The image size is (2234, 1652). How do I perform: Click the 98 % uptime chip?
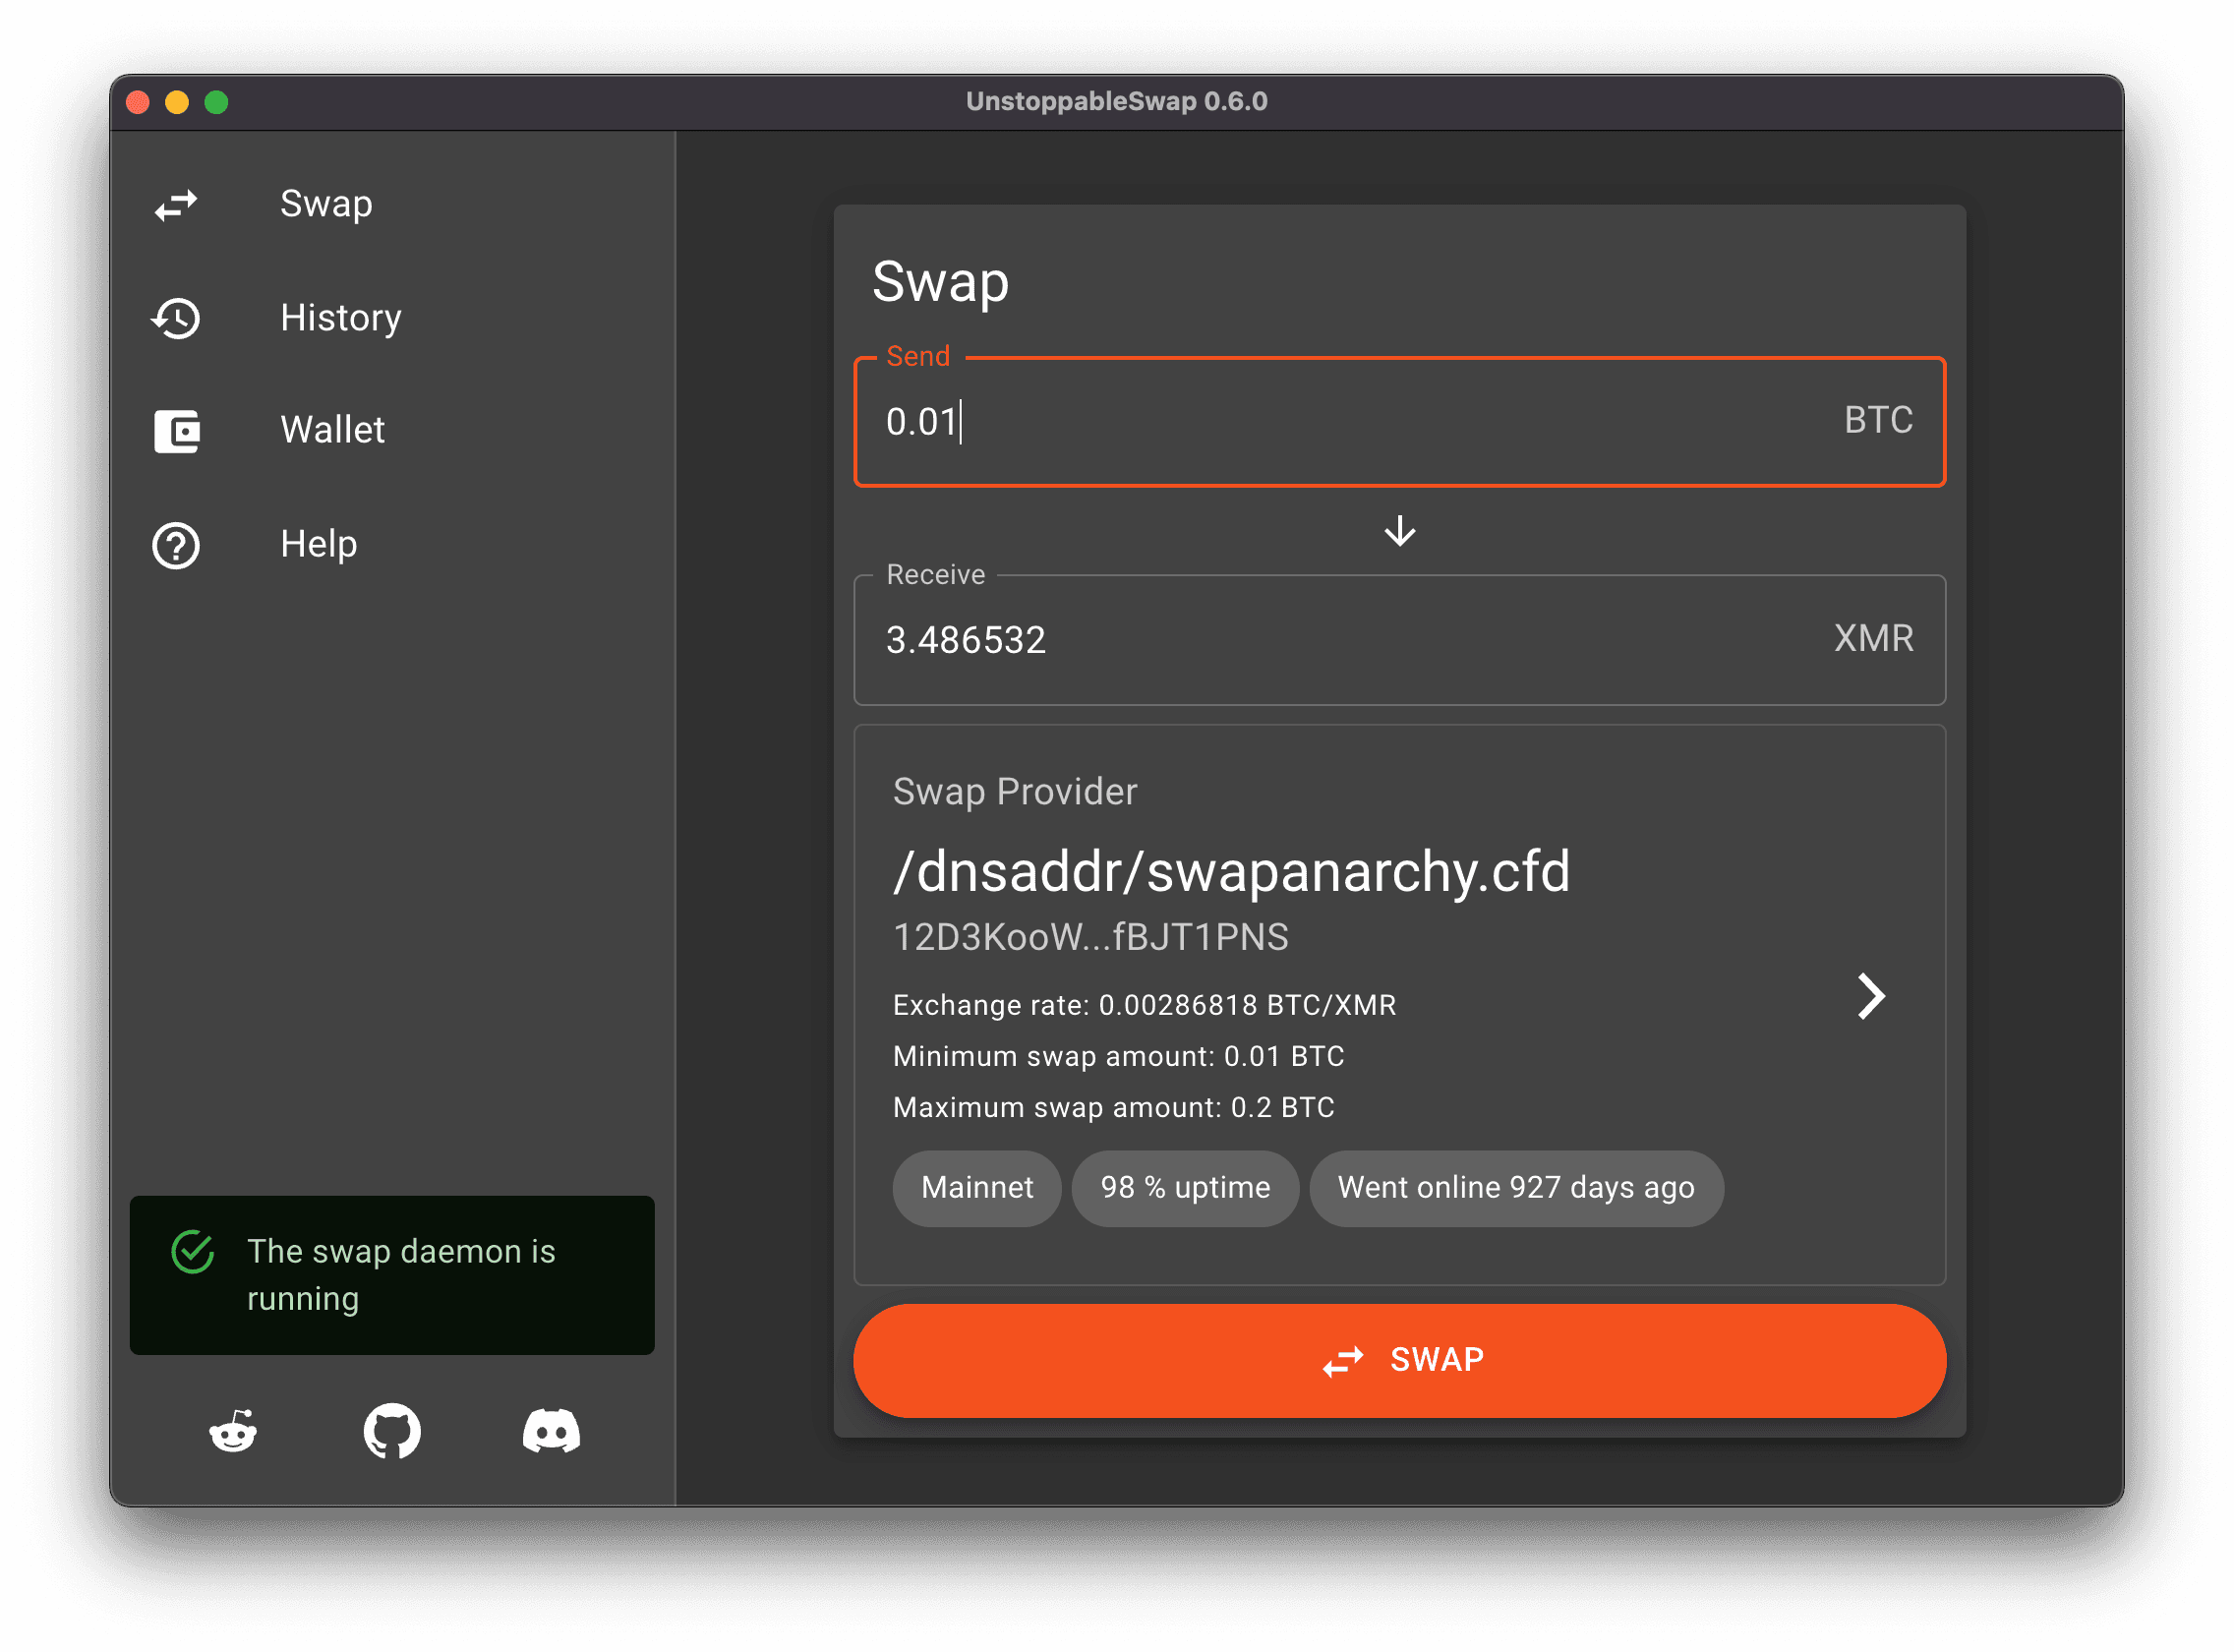coord(1185,1188)
